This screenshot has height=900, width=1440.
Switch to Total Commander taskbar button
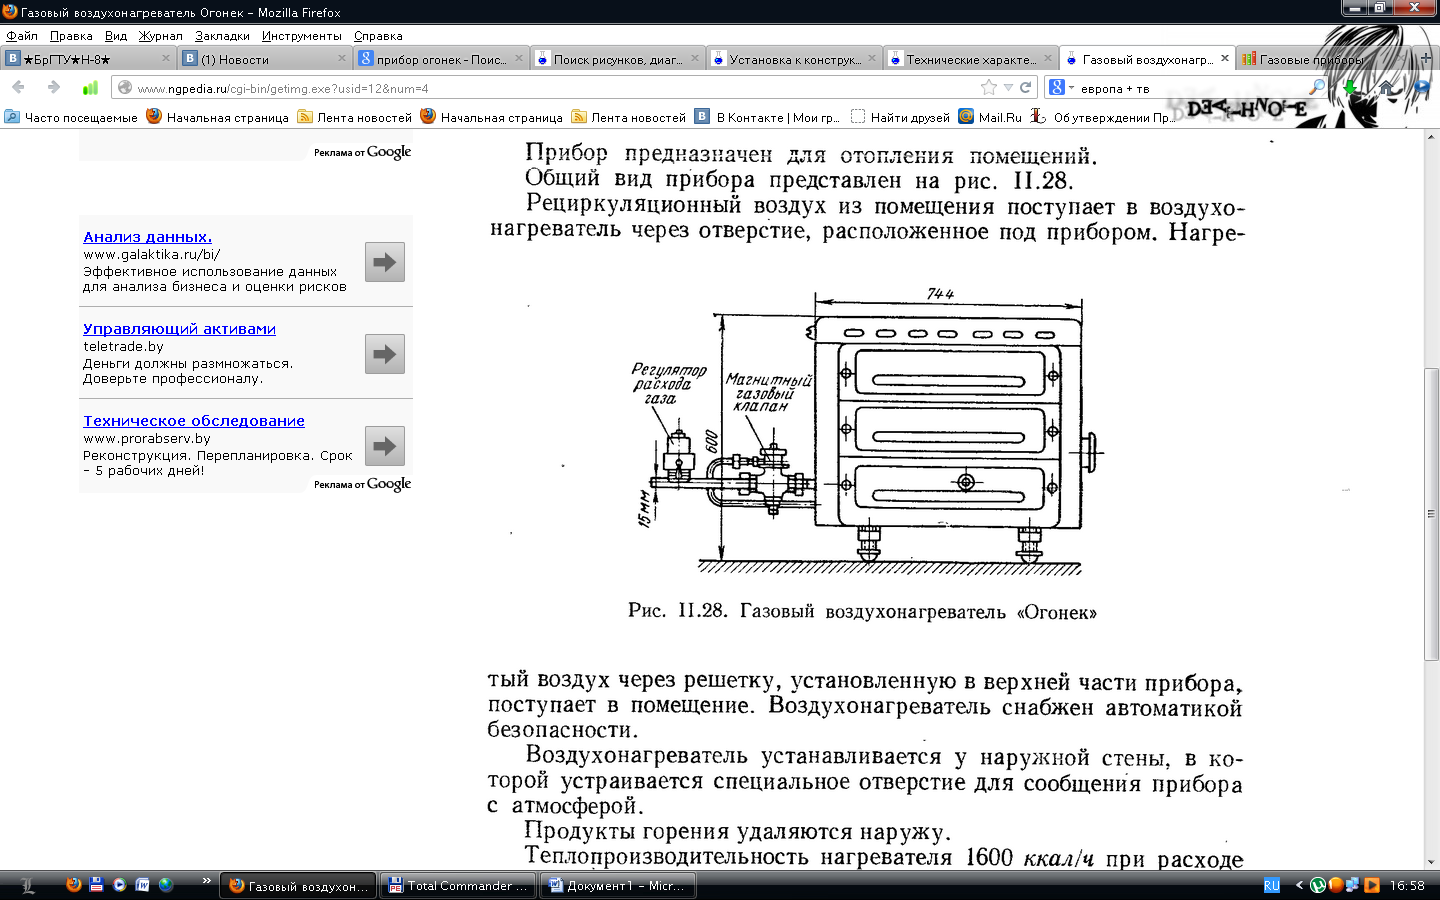[x=457, y=885]
